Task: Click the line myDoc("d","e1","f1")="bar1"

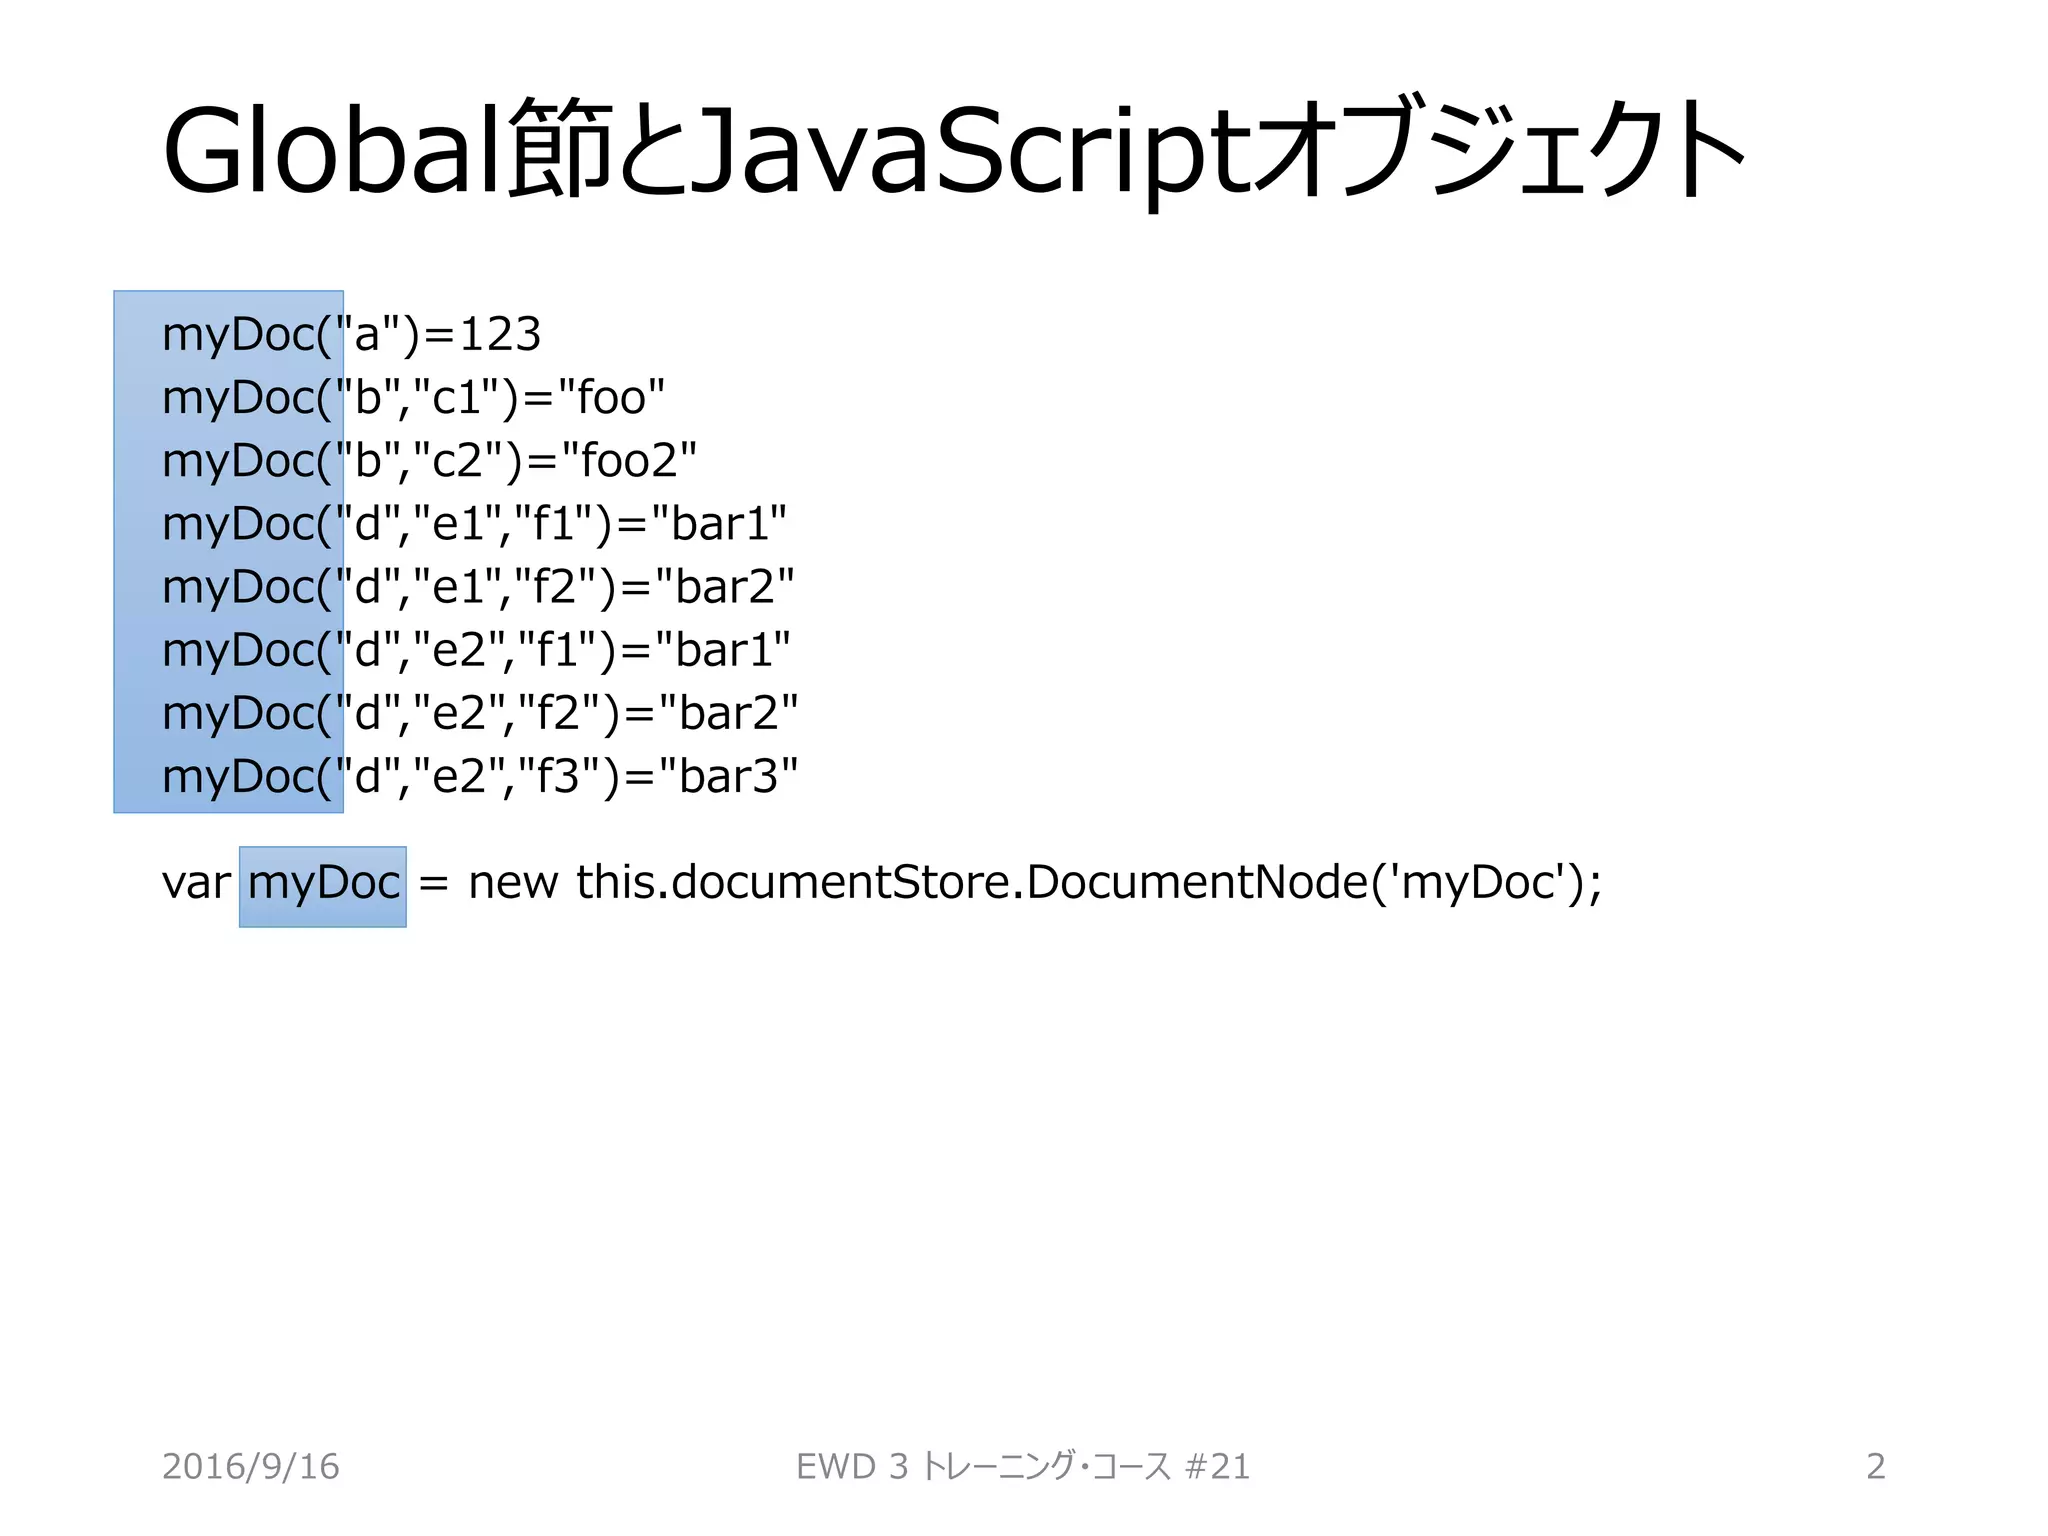Action: coord(474,524)
